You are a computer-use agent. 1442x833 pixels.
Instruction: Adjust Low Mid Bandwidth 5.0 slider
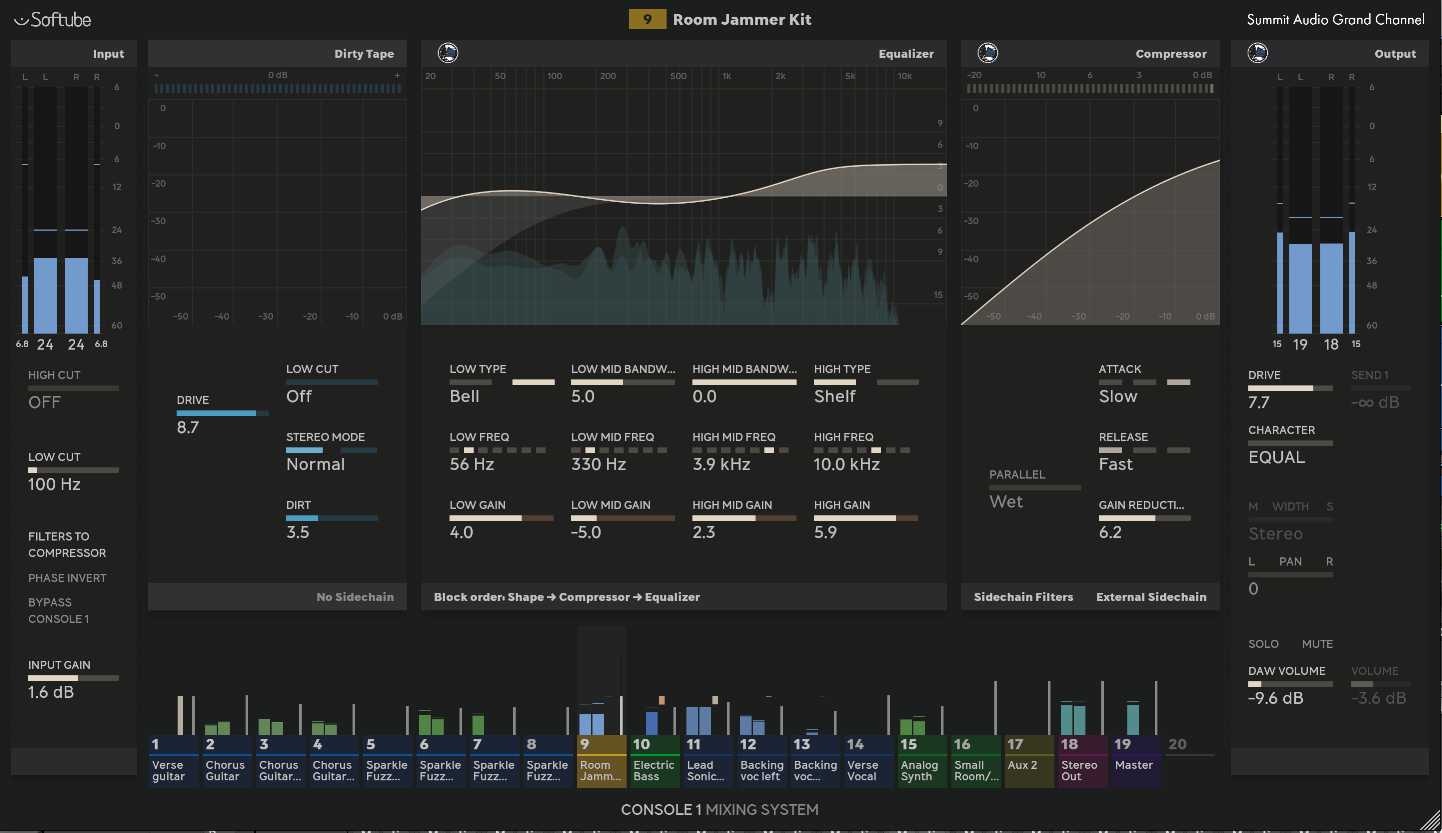(x=623, y=382)
